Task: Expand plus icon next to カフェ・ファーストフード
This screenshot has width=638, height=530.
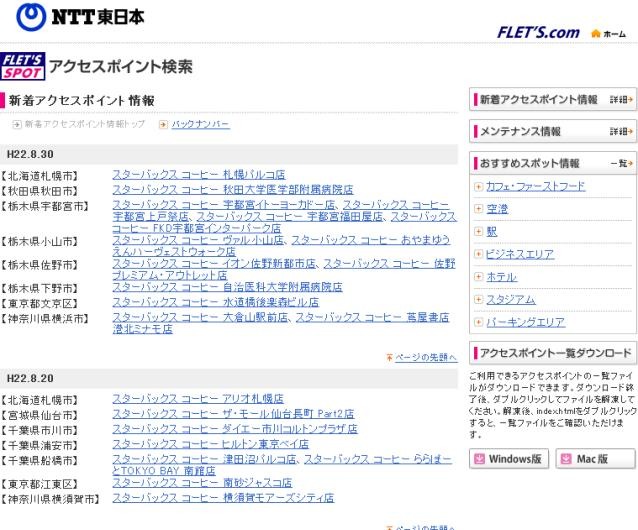Action: click(478, 187)
